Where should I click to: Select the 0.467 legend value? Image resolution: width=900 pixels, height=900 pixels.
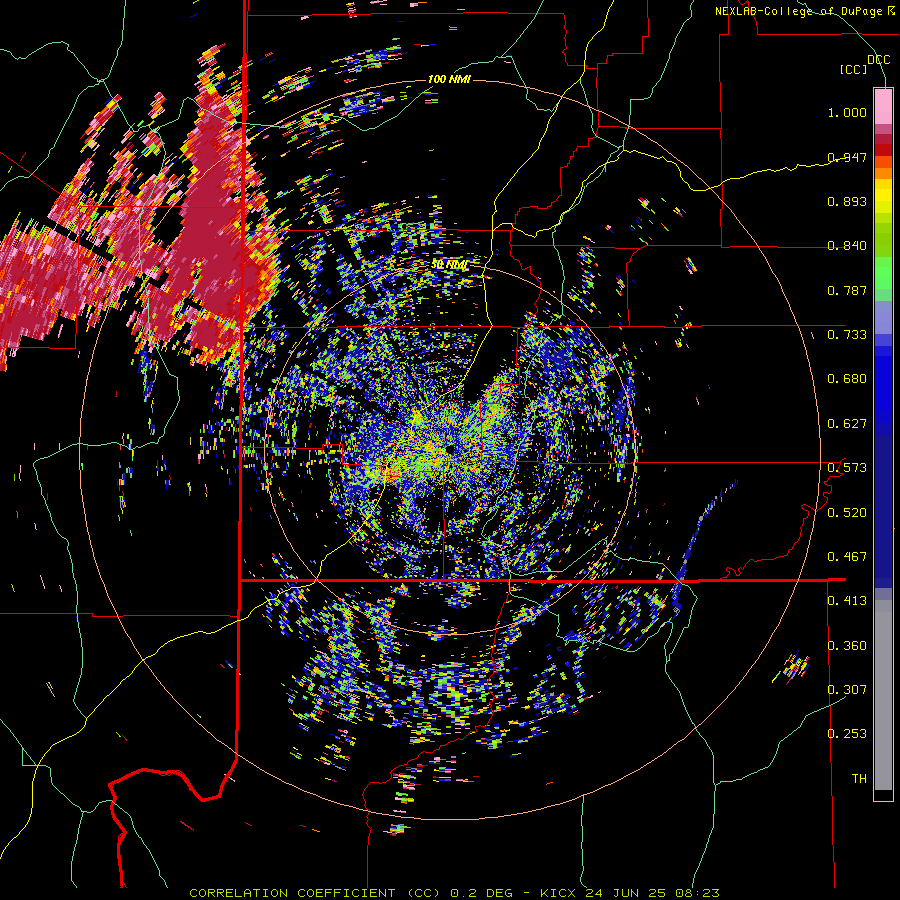pos(847,557)
